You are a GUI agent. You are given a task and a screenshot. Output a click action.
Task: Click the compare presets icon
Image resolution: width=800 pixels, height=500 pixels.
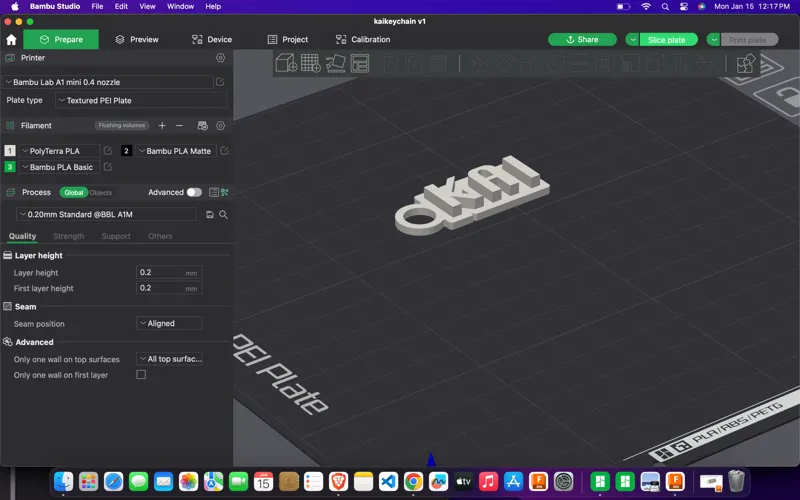(224, 192)
